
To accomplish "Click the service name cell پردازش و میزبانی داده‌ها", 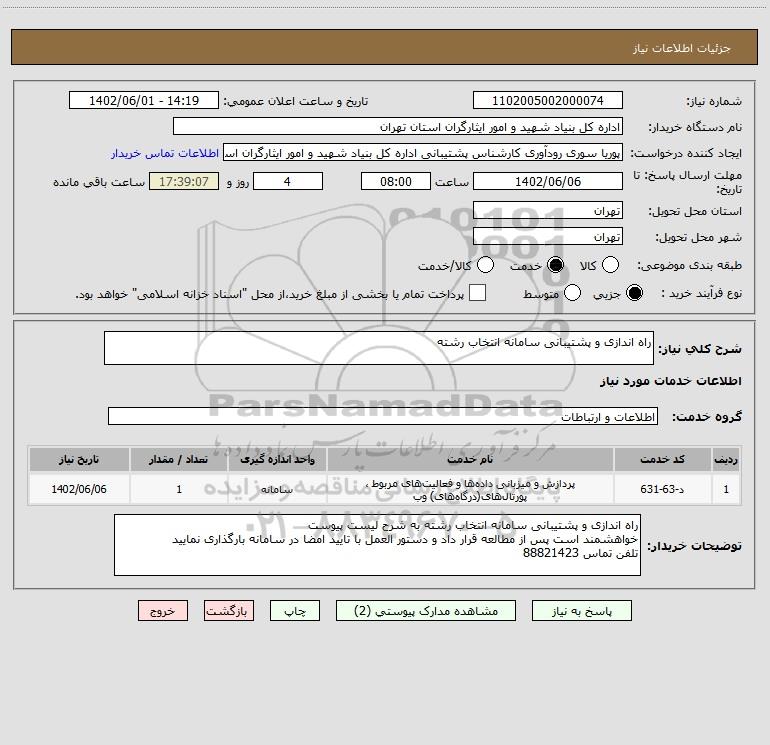I will [x=469, y=490].
